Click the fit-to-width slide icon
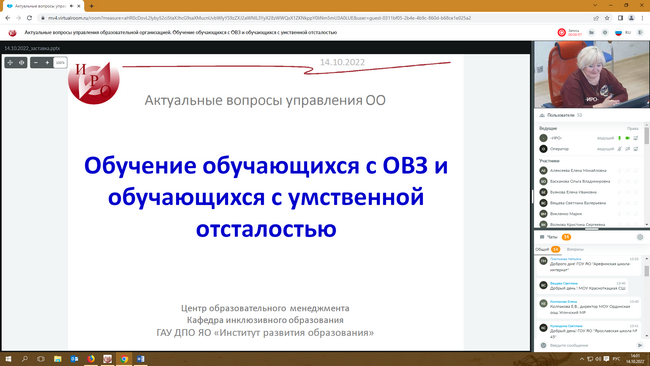Screen dimensions: 650x366 click(22, 63)
